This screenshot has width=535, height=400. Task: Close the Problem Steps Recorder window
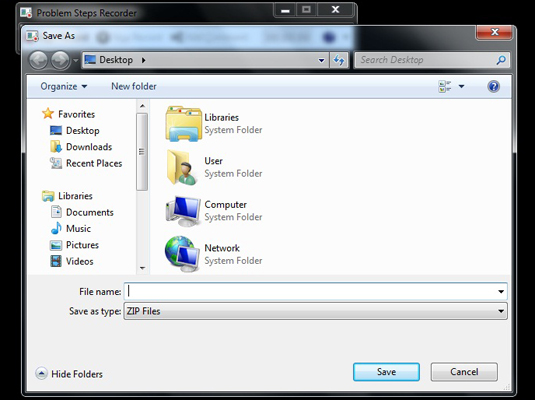coord(335,10)
